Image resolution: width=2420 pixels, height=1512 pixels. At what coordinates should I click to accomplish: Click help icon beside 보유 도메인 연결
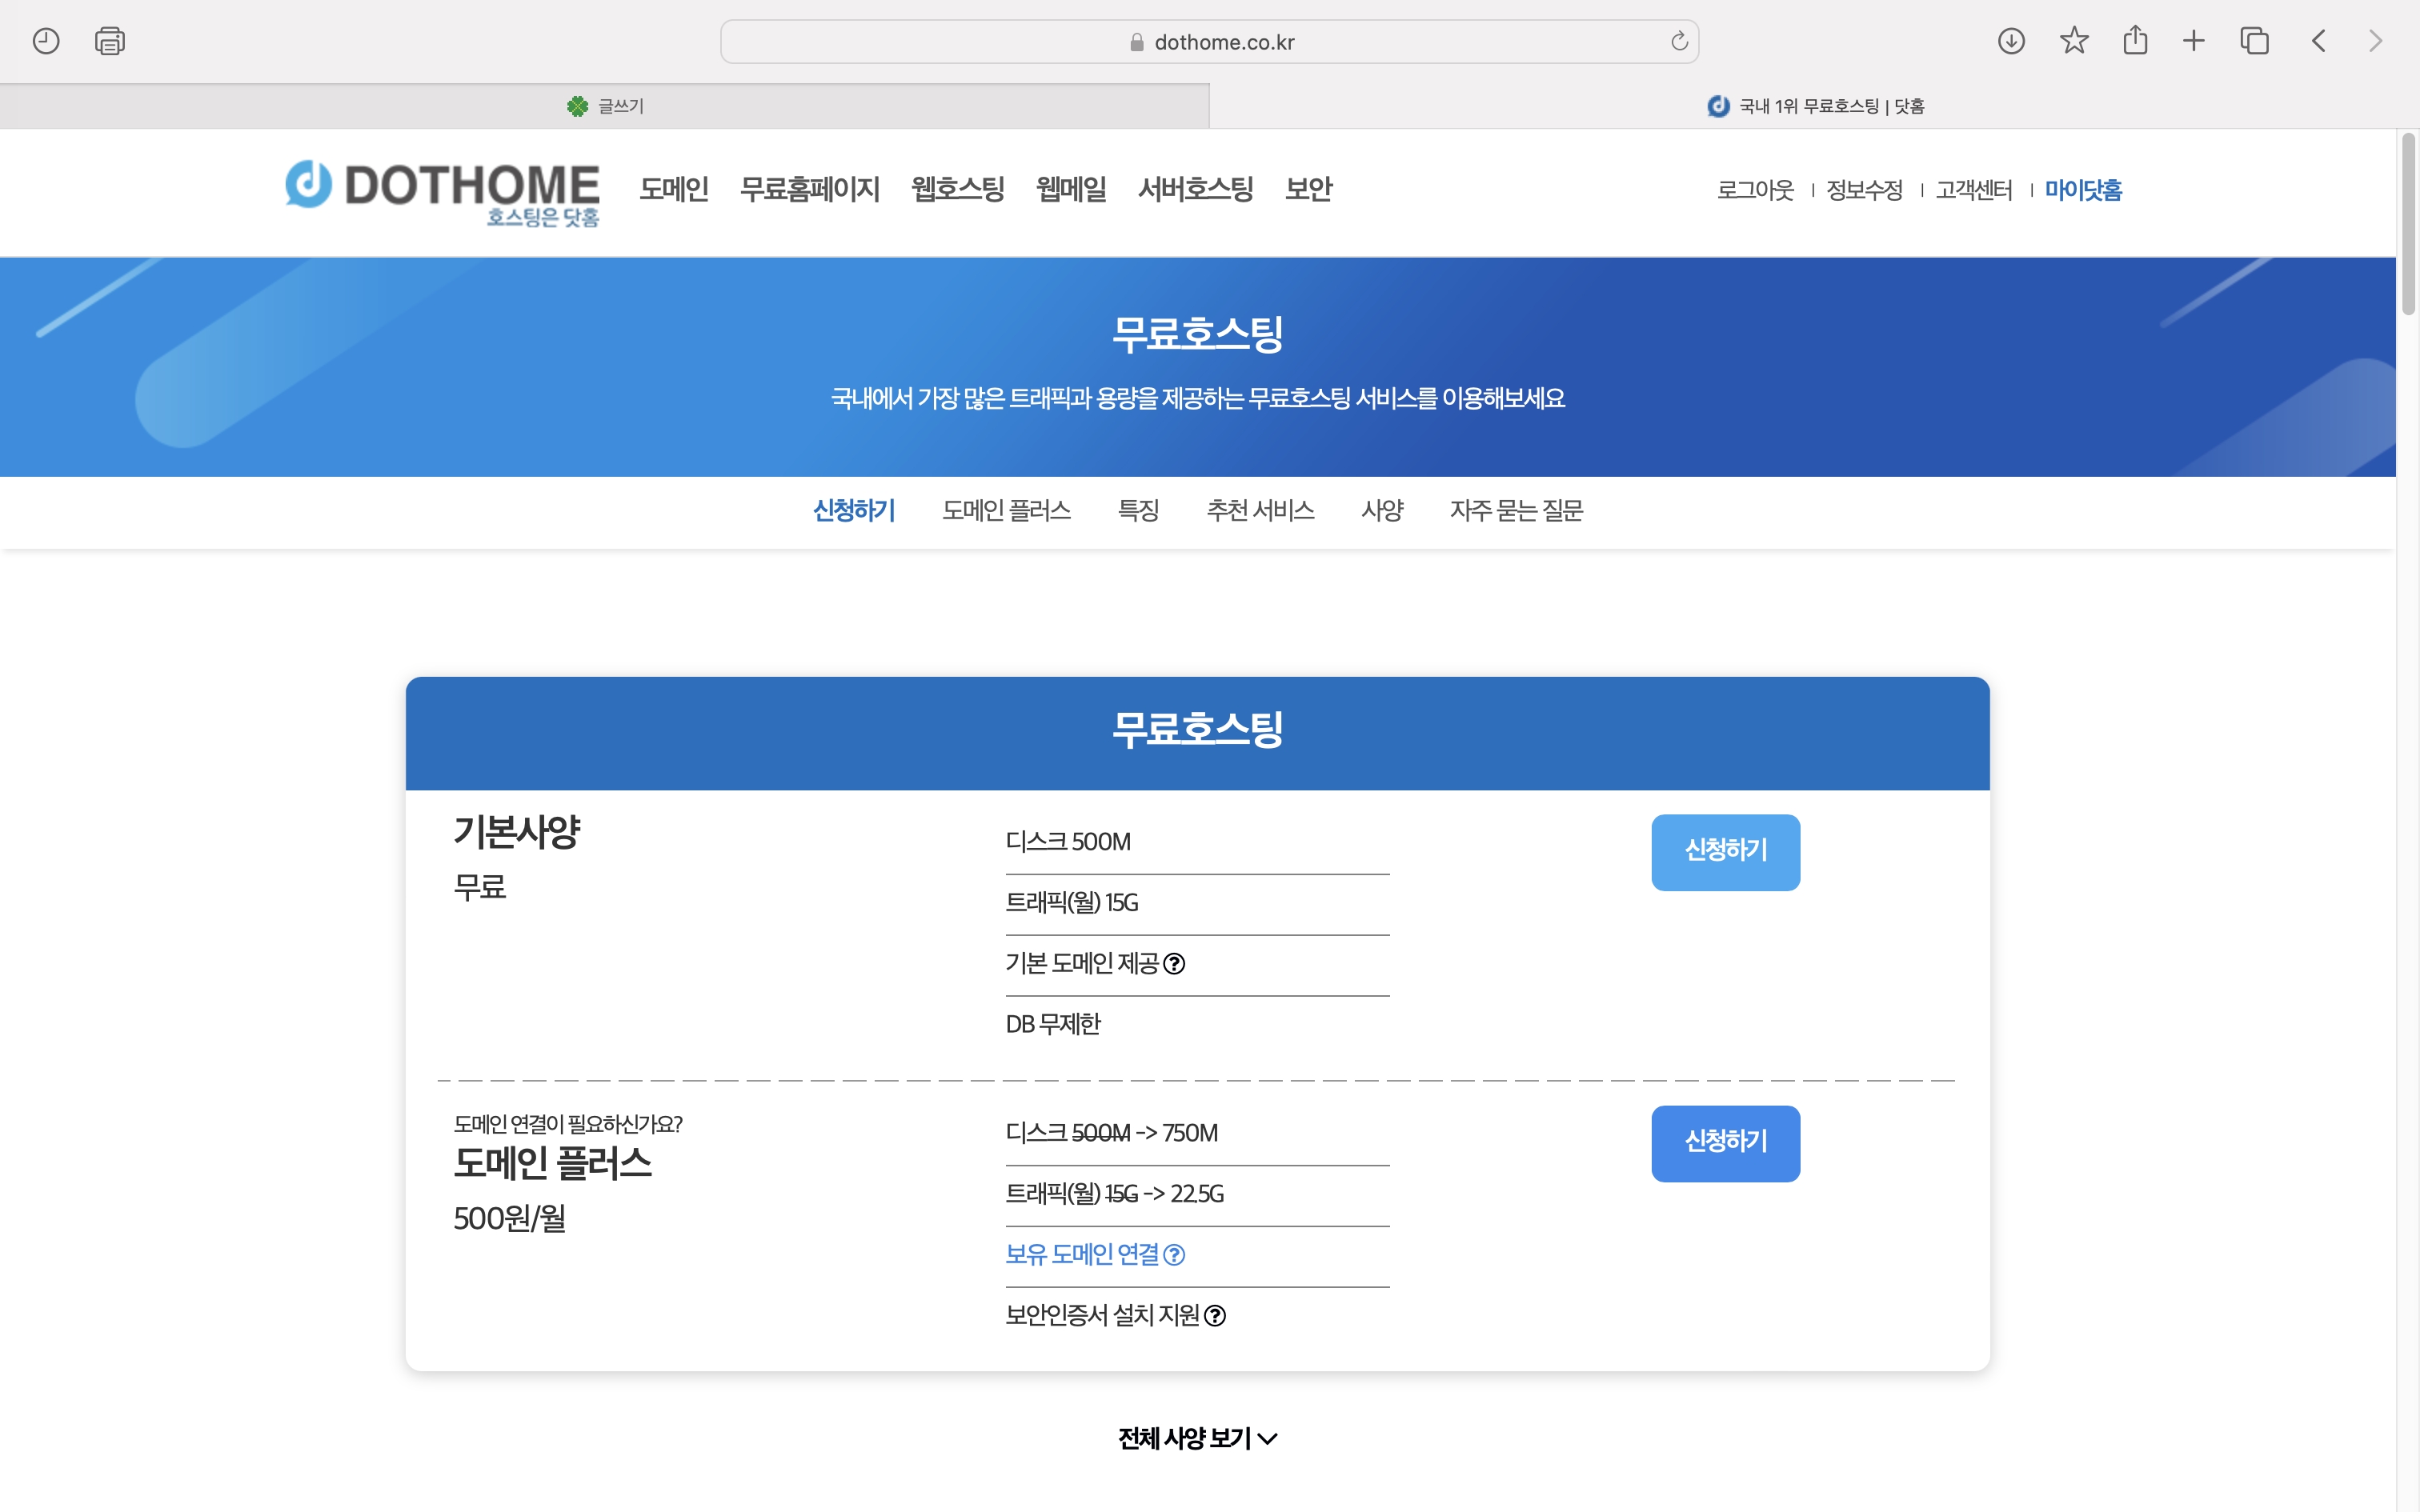pyautogui.click(x=1174, y=1255)
